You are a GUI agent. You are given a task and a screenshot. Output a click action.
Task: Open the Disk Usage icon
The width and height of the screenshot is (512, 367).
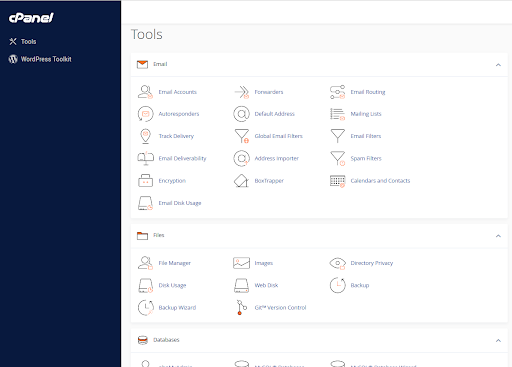[x=145, y=285]
